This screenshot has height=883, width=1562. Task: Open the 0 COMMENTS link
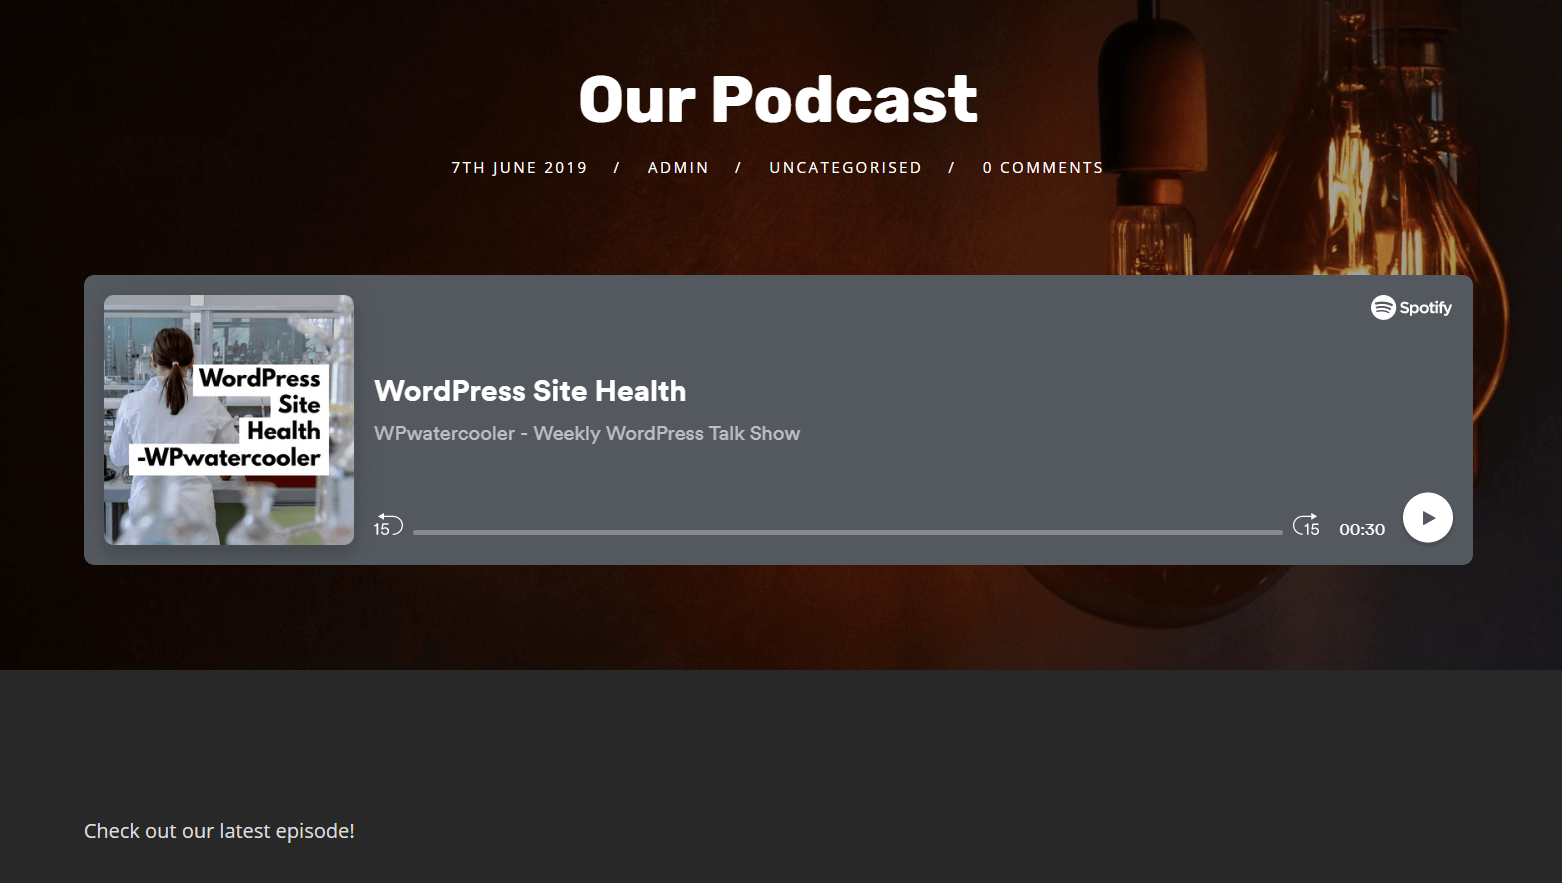(1042, 168)
